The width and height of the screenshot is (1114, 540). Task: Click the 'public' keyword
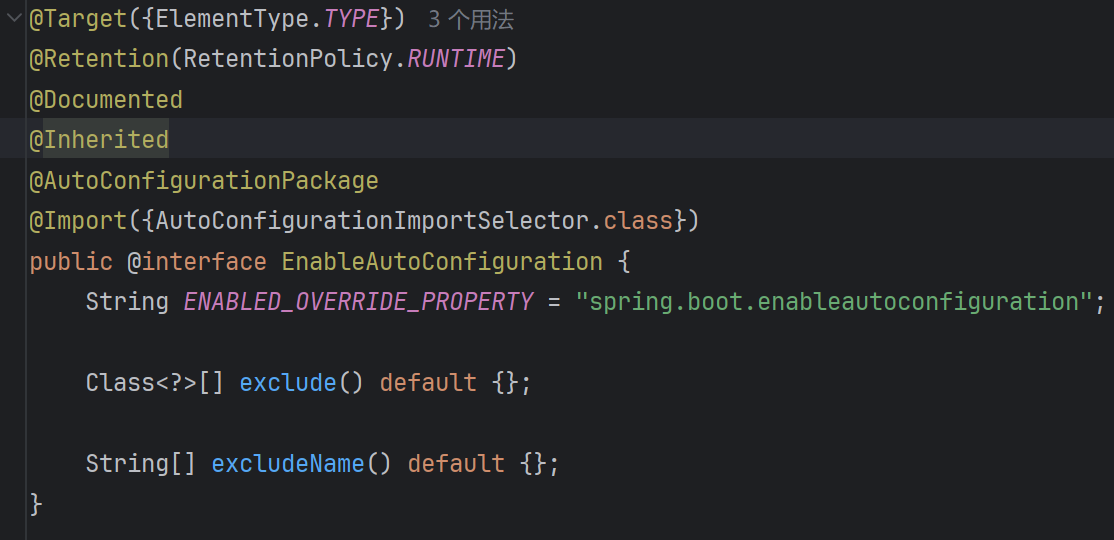[x=71, y=261]
